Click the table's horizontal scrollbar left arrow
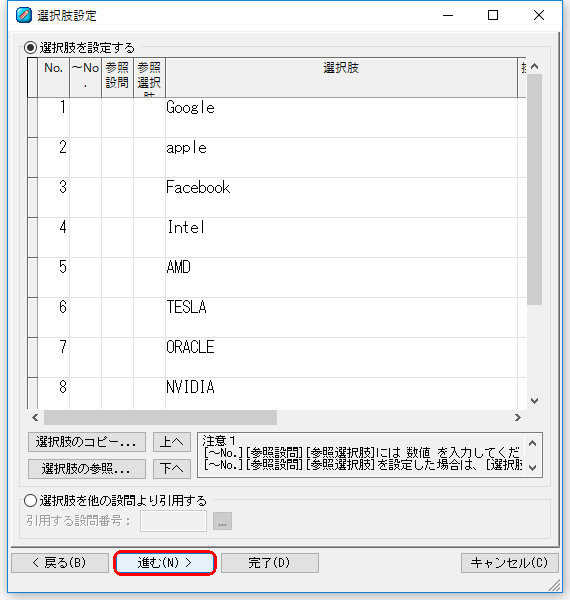 click(35, 417)
